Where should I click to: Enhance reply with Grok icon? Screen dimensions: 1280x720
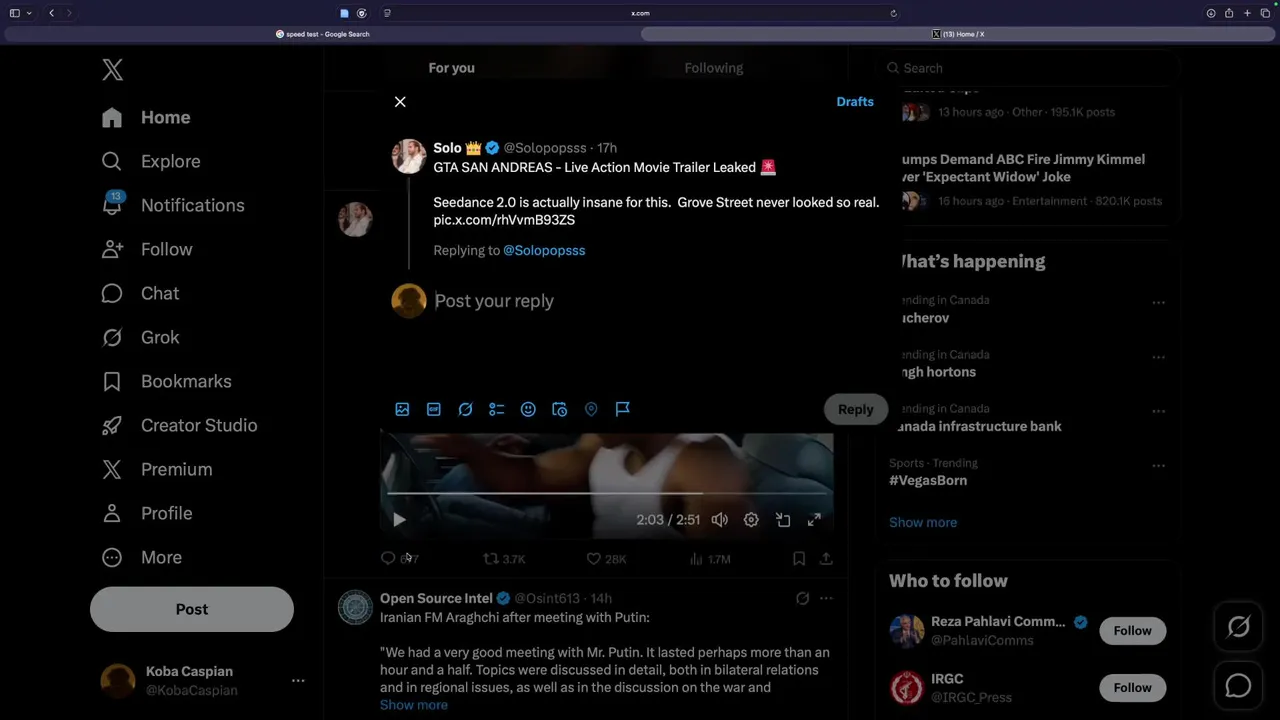[x=465, y=409]
